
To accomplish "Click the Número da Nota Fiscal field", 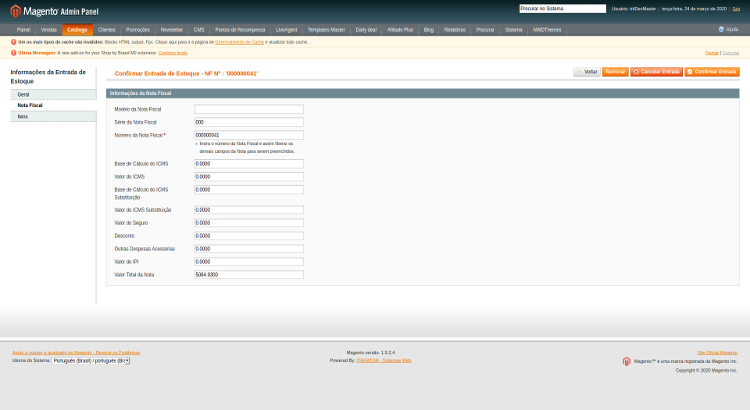I will tap(249, 135).
